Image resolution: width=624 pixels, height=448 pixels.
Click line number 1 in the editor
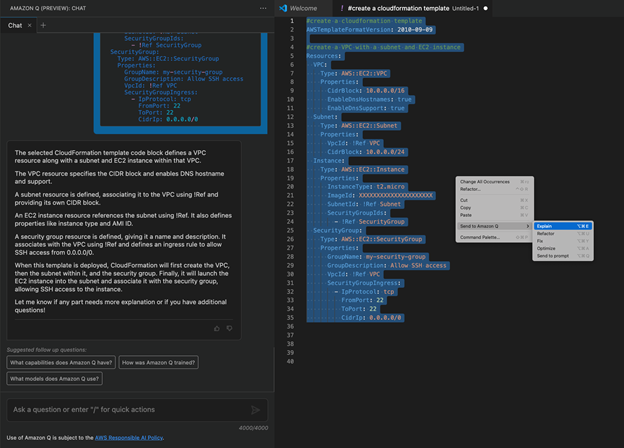[292, 21]
